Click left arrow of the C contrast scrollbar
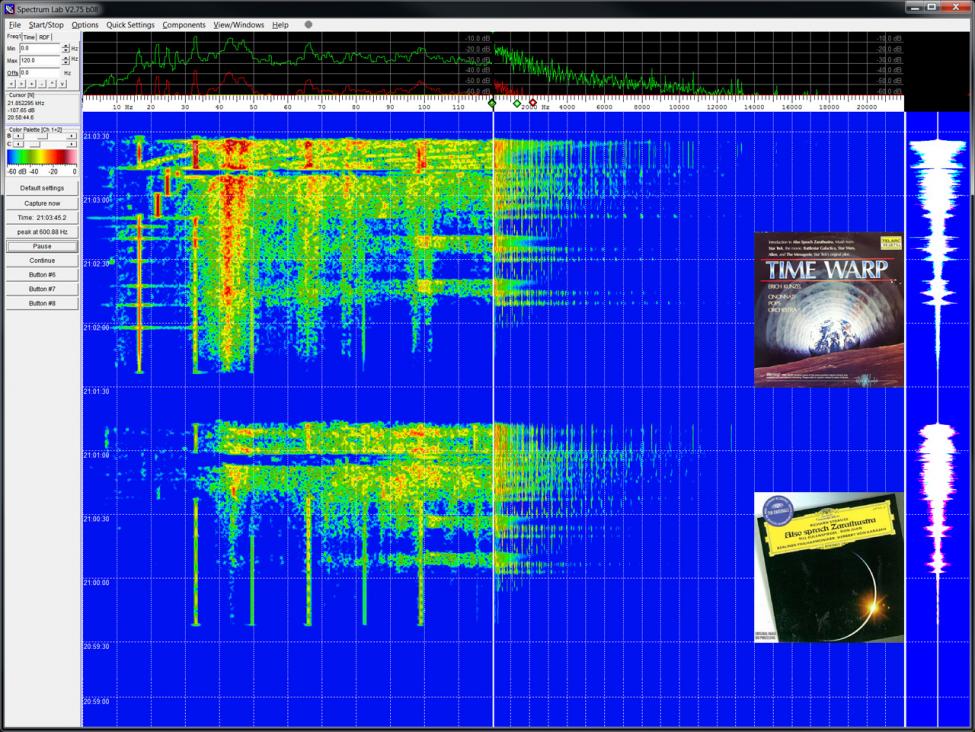Image resolution: width=975 pixels, height=732 pixels. tap(15, 144)
